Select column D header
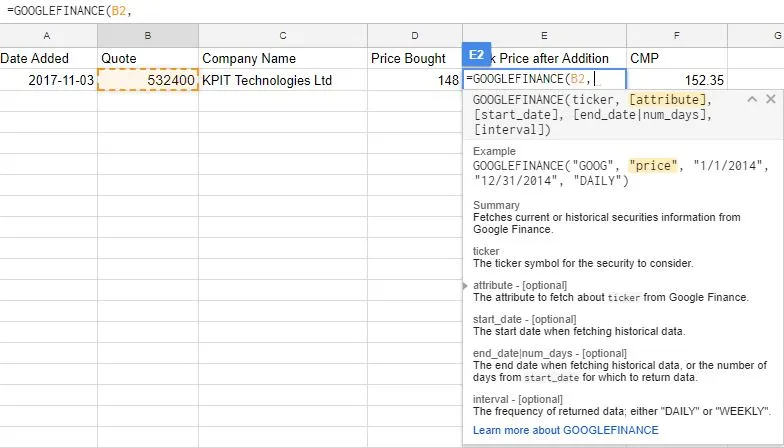 415,36
